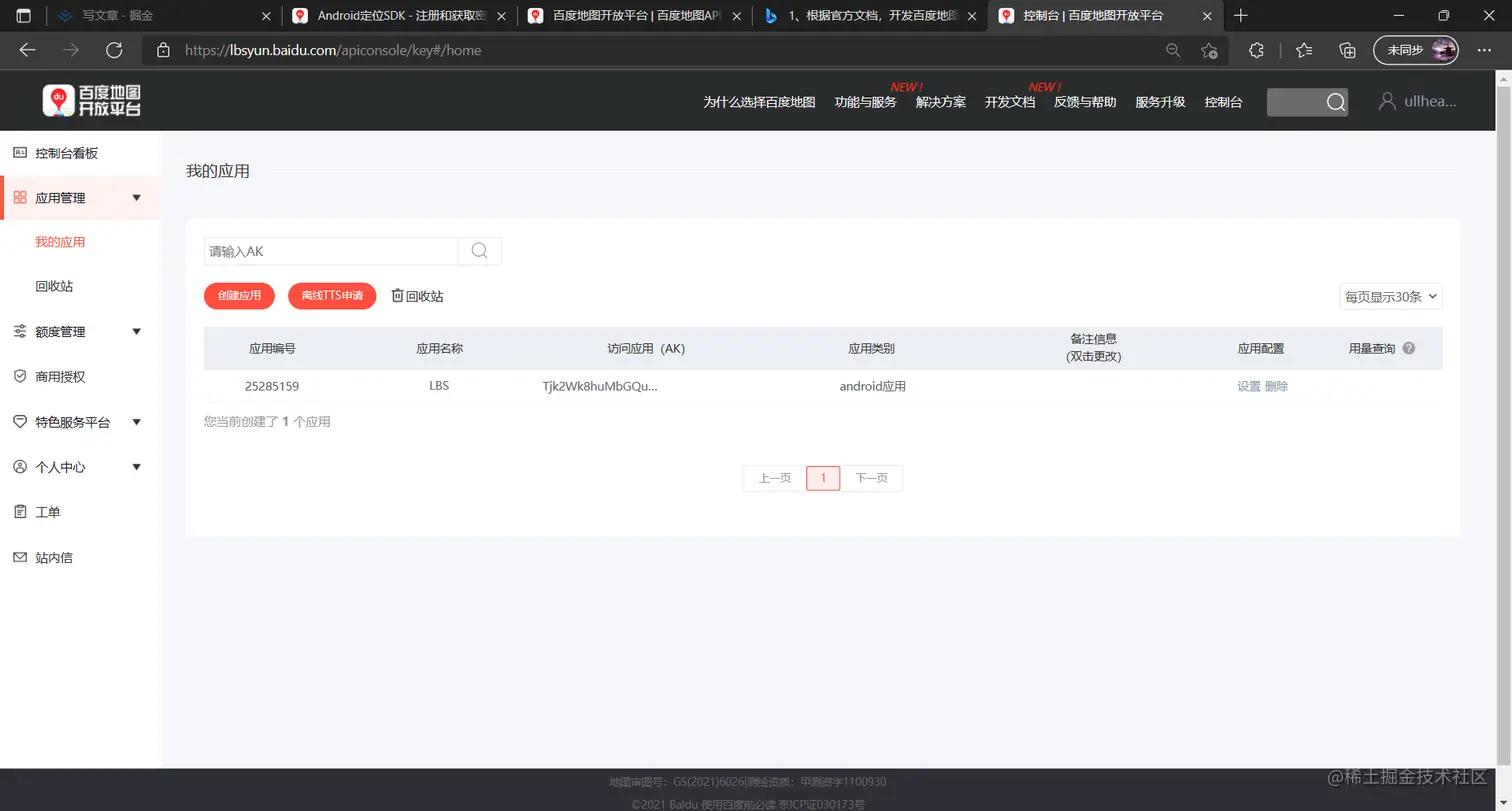
Task: Click page number 1 in pagination
Action: pyautogui.click(x=823, y=478)
